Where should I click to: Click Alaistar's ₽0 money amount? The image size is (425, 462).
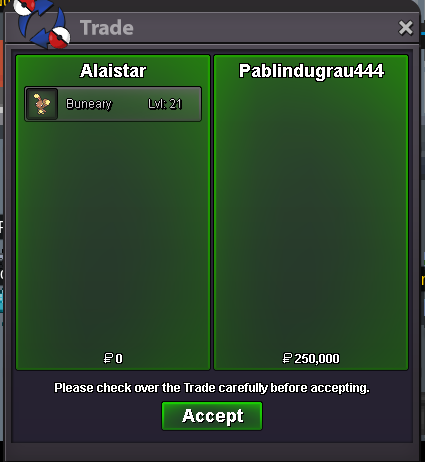[x=113, y=358]
